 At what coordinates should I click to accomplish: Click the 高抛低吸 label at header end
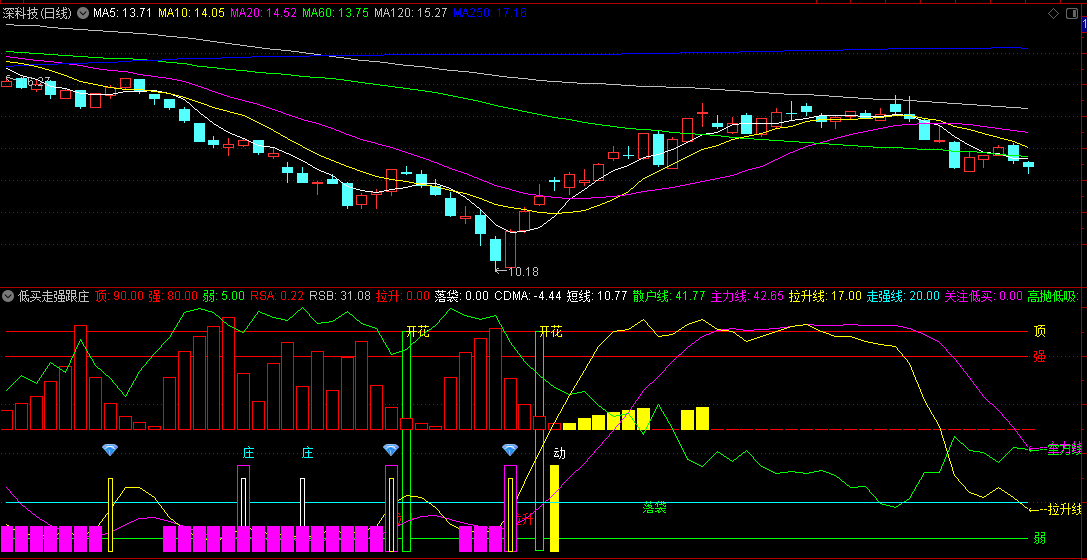(1054, 297)
